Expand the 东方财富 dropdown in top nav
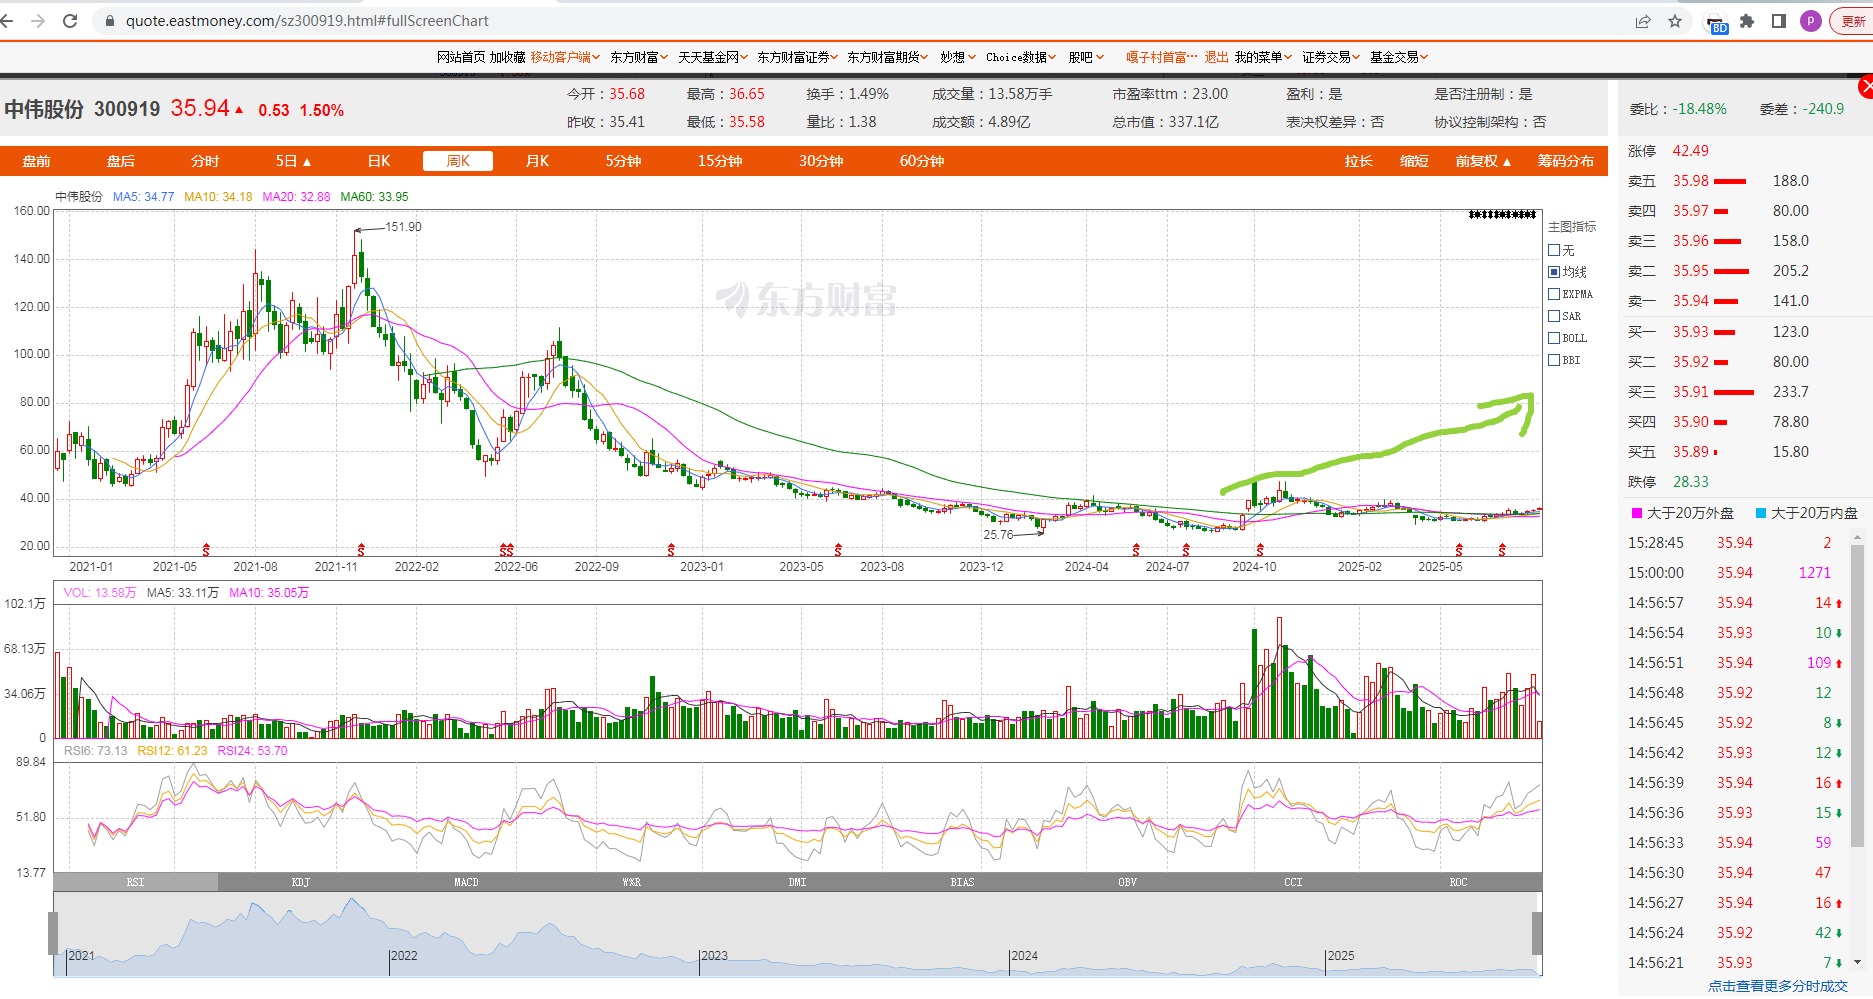1873x999 pixels. coord(639,57)
